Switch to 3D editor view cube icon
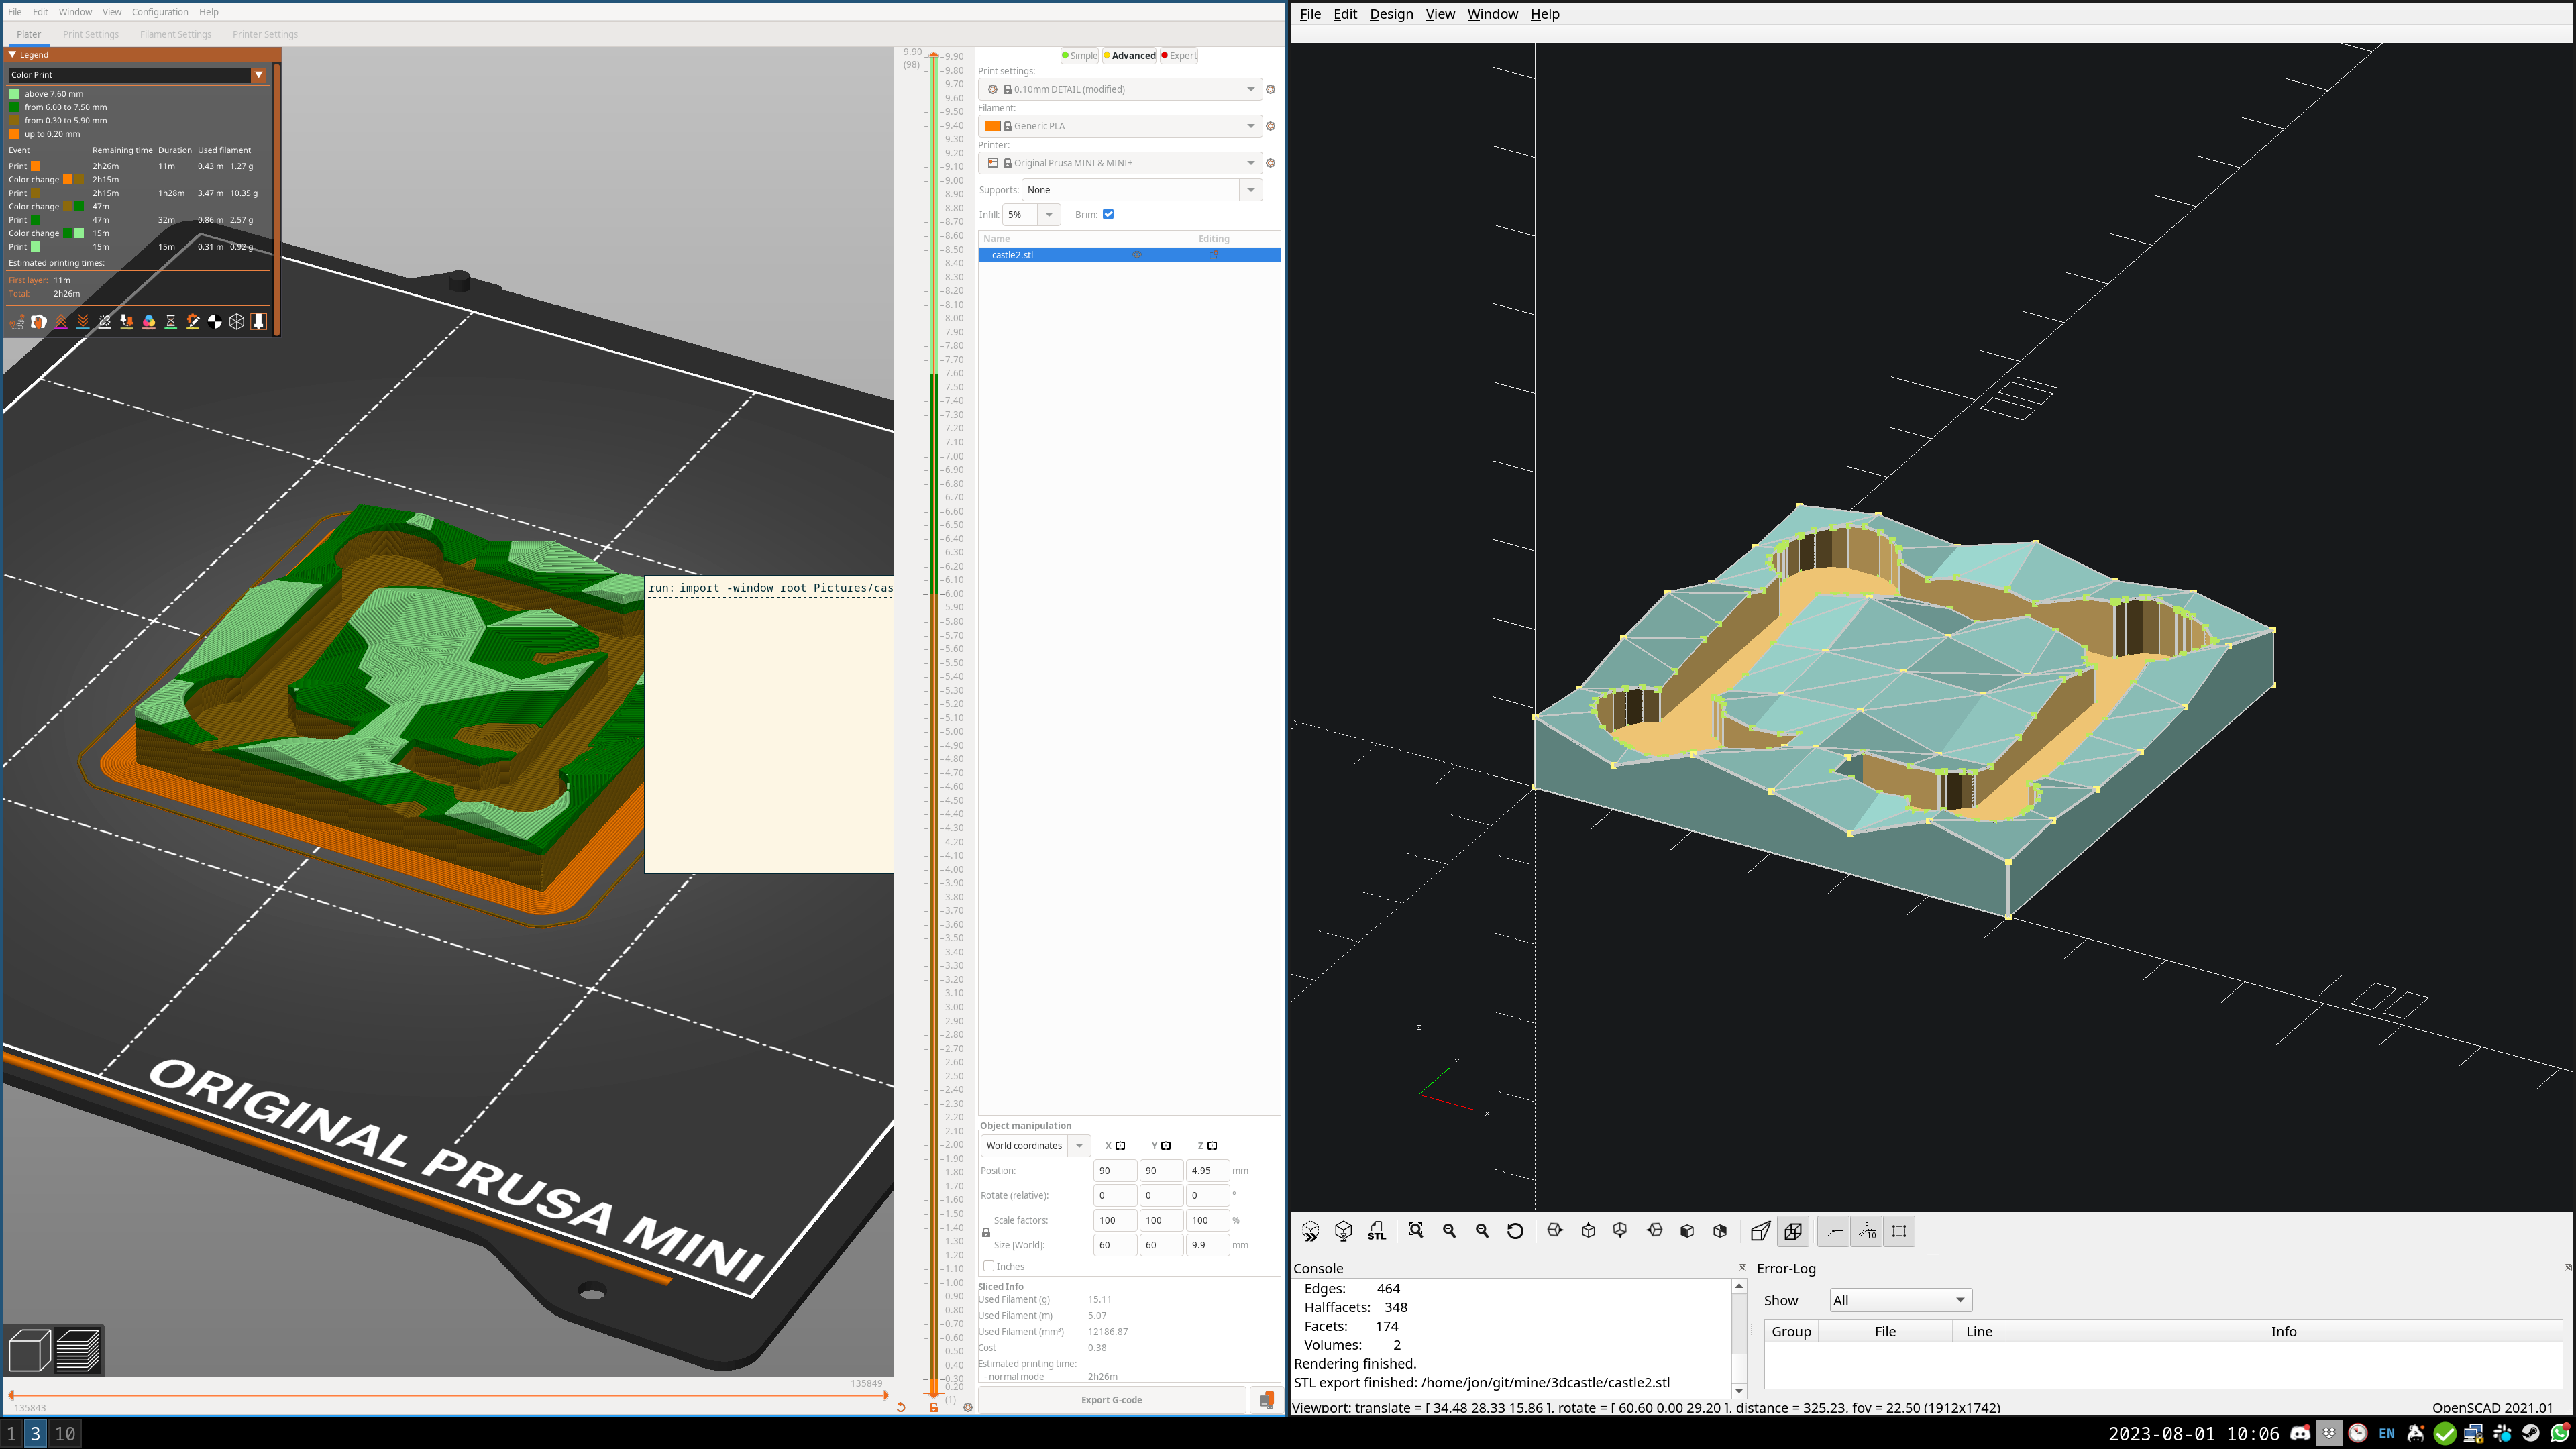 [x=30, y=1351]
